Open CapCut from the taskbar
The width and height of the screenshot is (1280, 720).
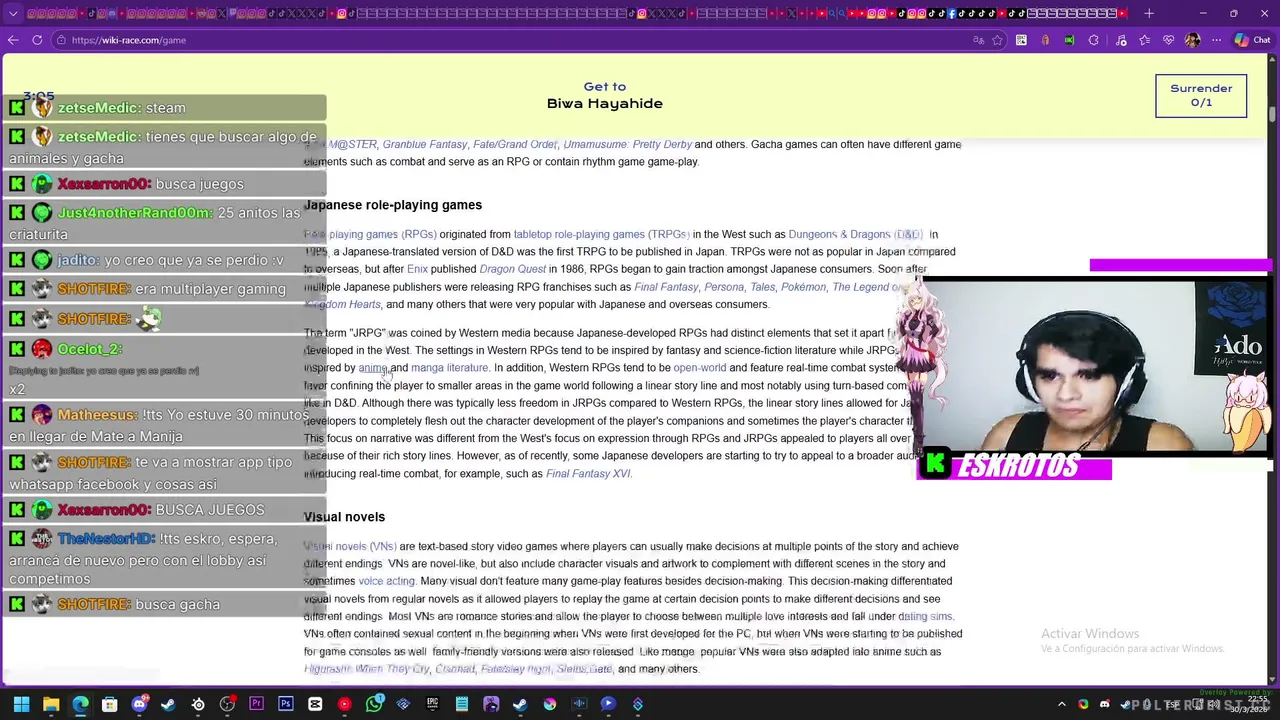[x=315, y=704]
